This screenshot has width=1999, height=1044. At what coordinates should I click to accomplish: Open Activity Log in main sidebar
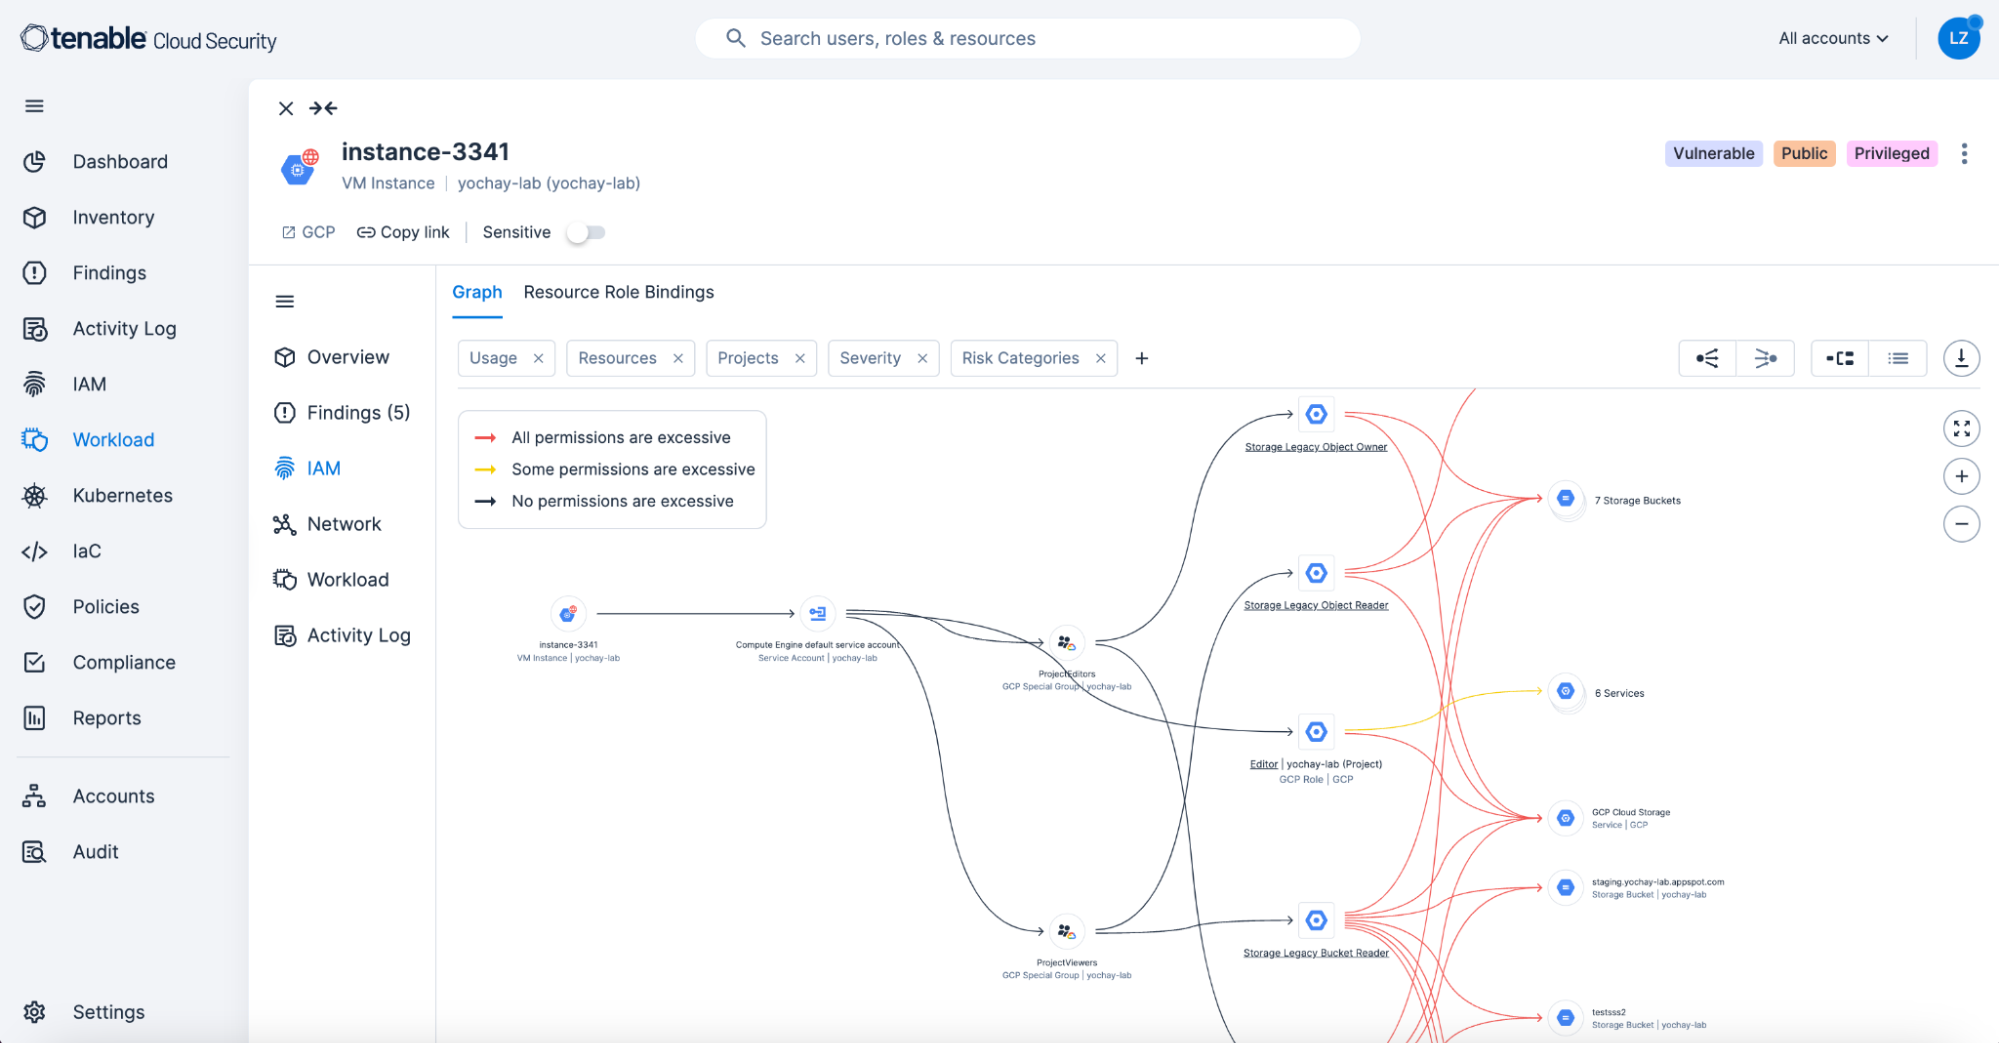(x=124, y=329)
